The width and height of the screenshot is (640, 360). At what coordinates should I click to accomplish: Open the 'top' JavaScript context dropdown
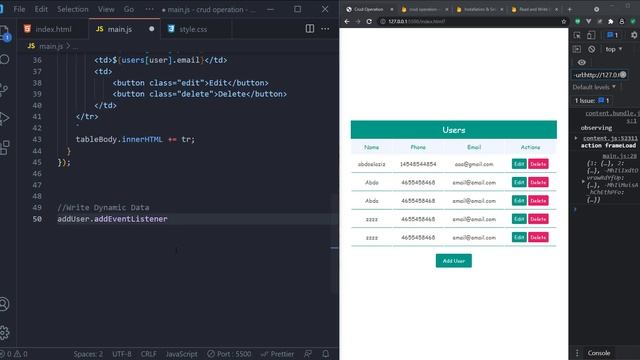coord(613,49)
